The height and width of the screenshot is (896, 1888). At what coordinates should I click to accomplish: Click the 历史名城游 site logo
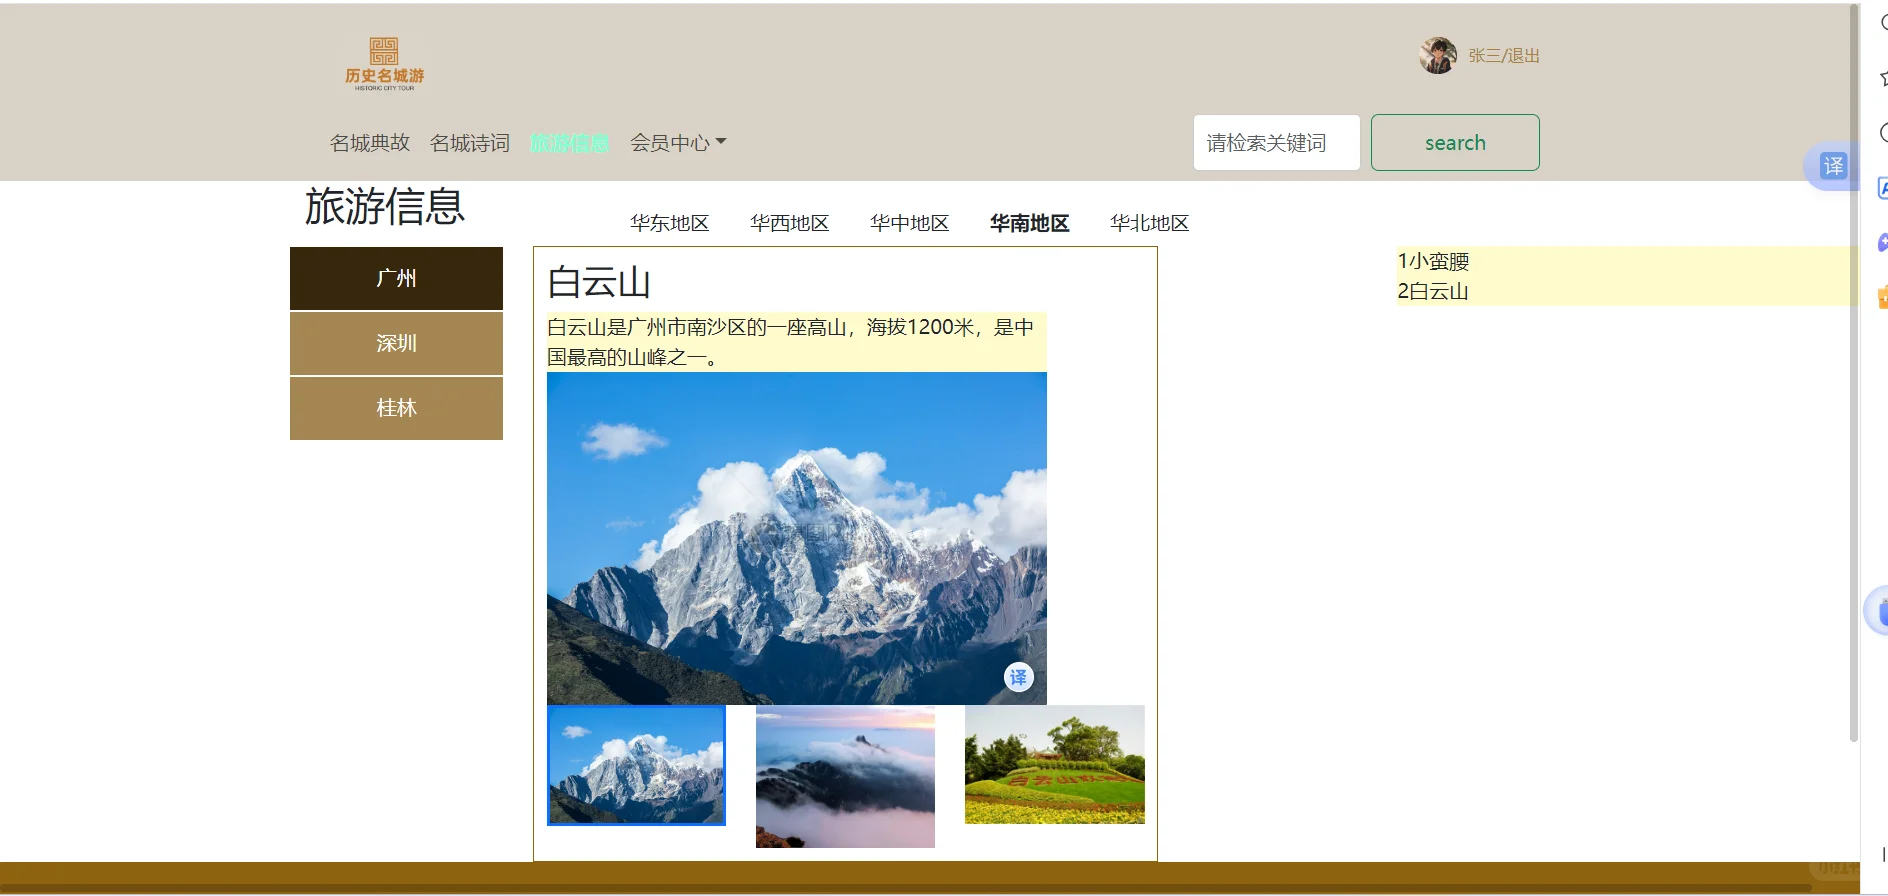pos(384,64)
